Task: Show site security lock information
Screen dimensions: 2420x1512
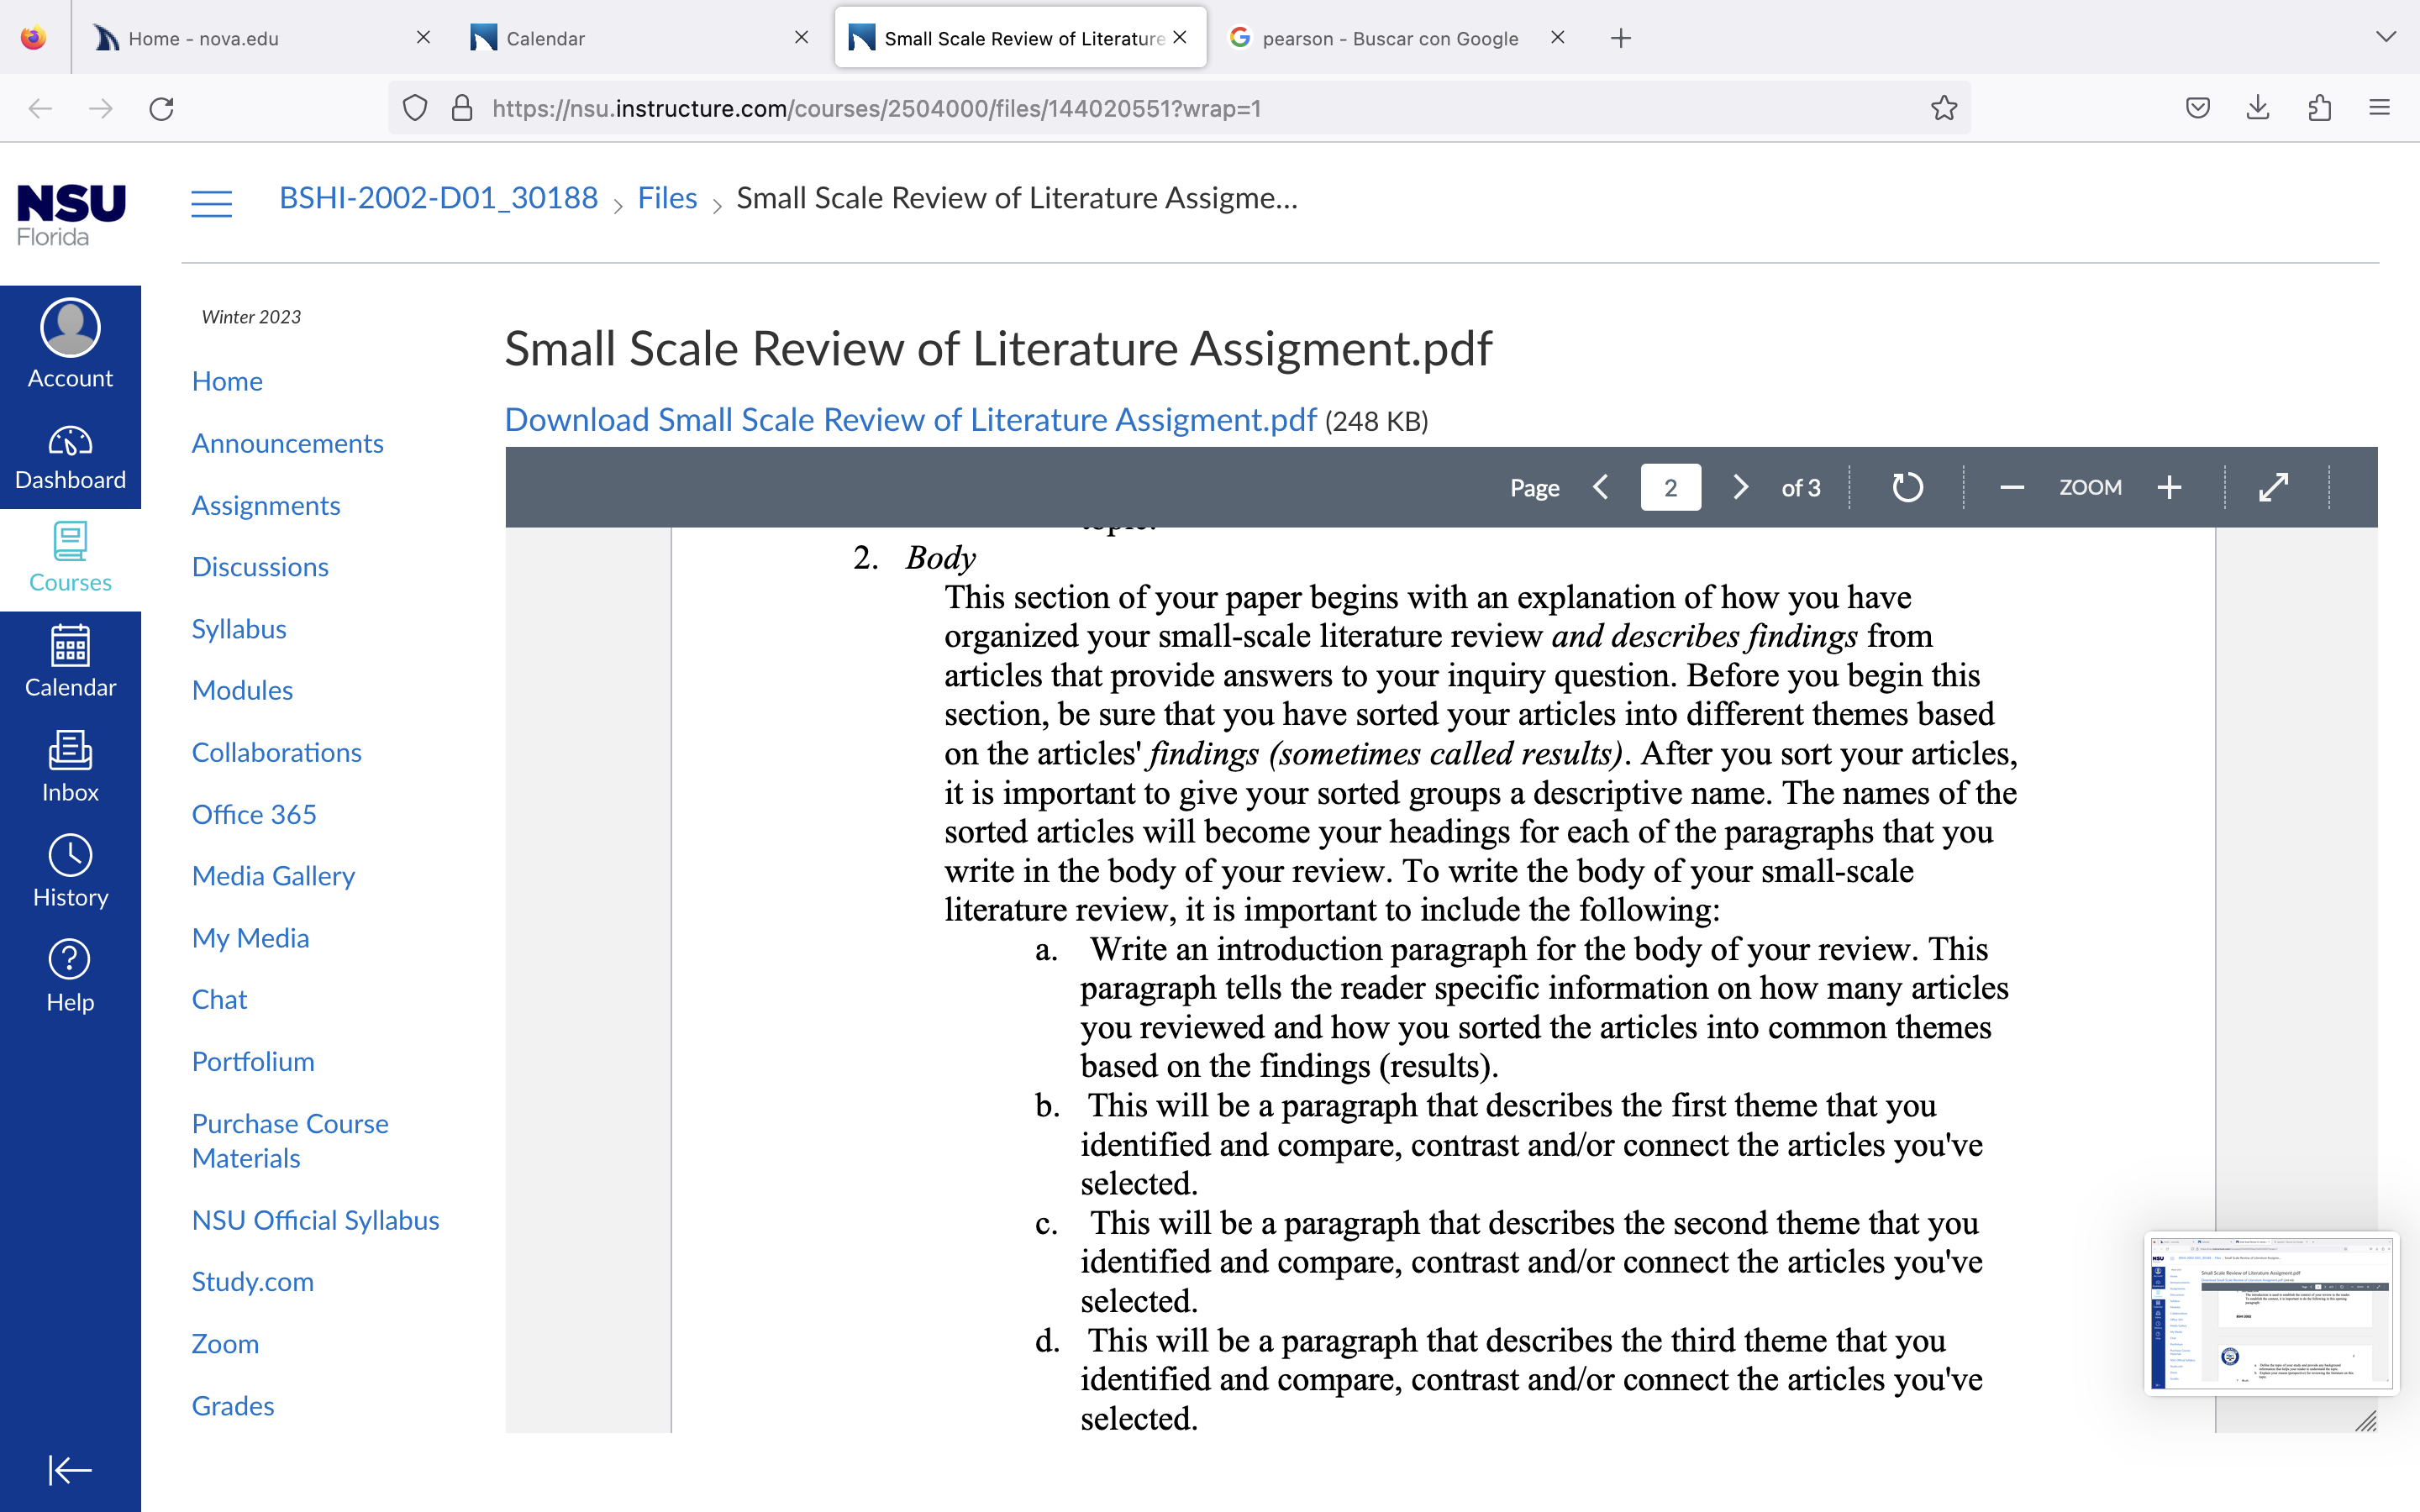Action: coord(462,108)
